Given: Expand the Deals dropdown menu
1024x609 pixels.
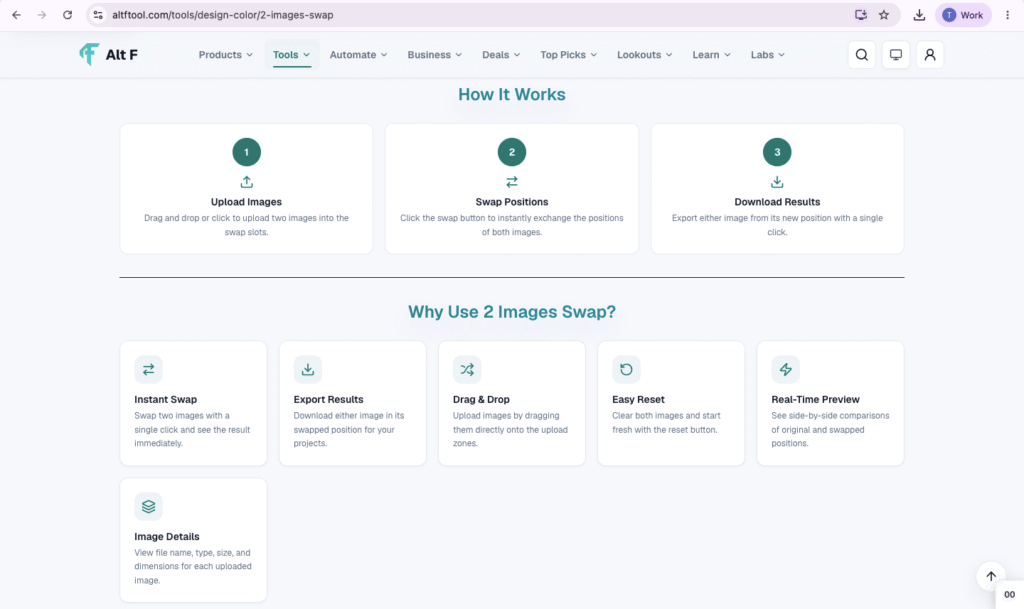Looking at the screenshot, I should [501, 55].
